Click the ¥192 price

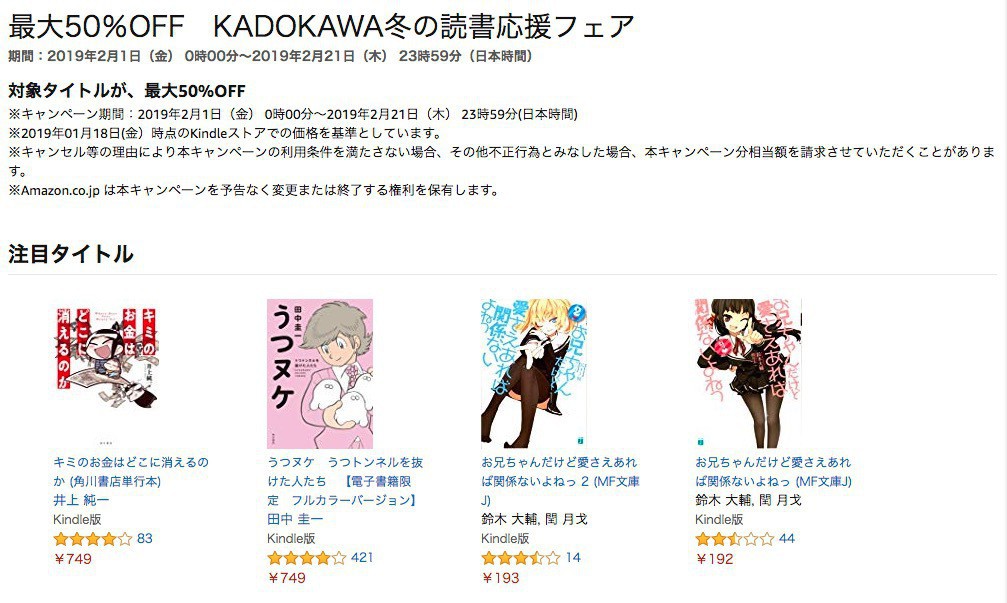[715, 559]
